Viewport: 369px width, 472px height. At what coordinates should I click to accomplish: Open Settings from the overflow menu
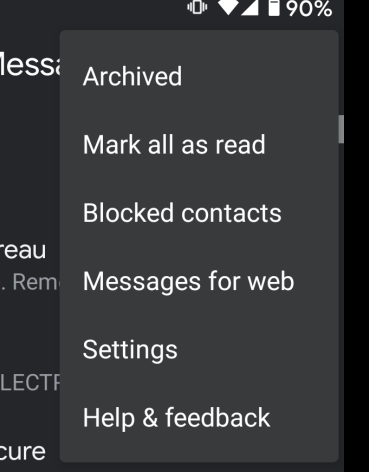[199, 349]
